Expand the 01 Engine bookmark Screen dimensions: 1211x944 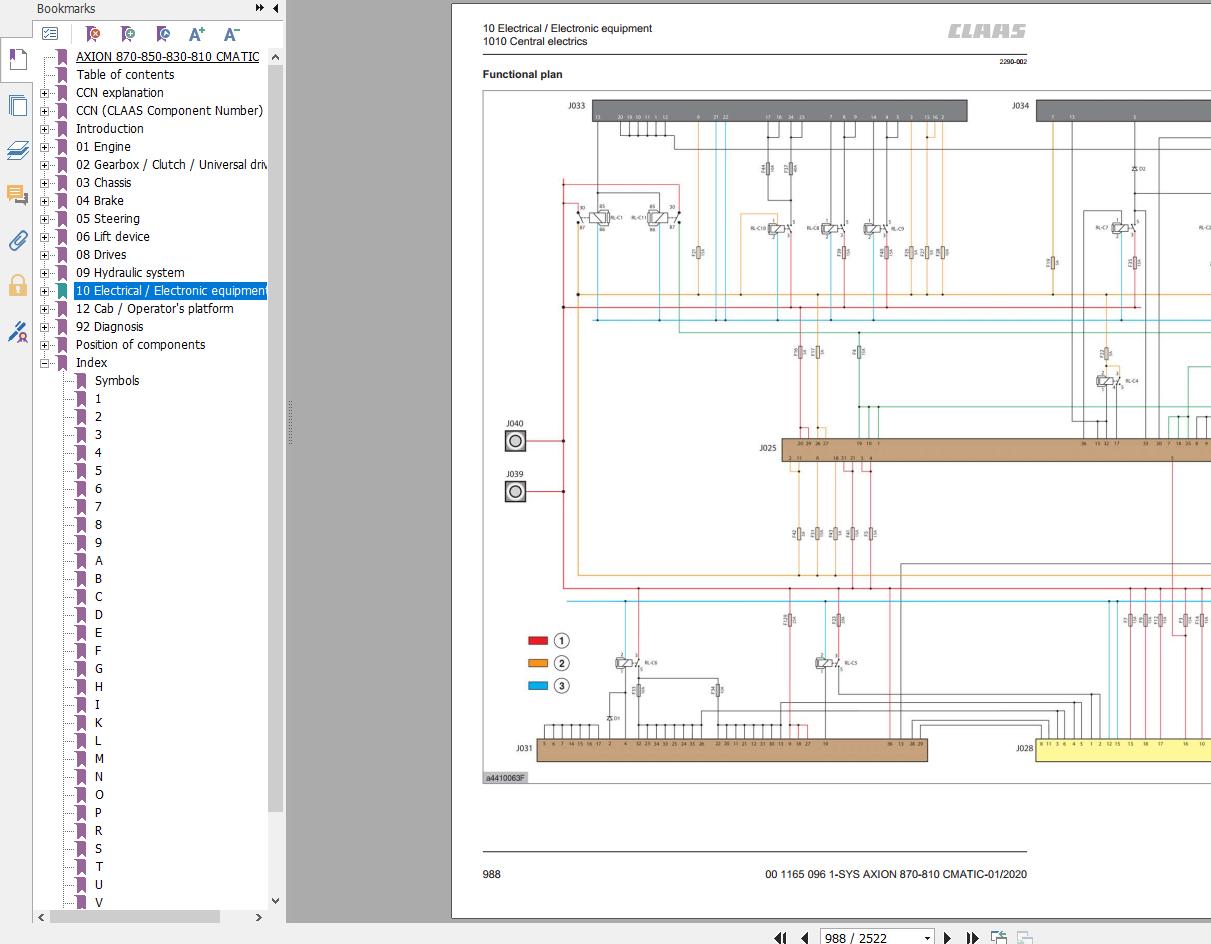44,147
